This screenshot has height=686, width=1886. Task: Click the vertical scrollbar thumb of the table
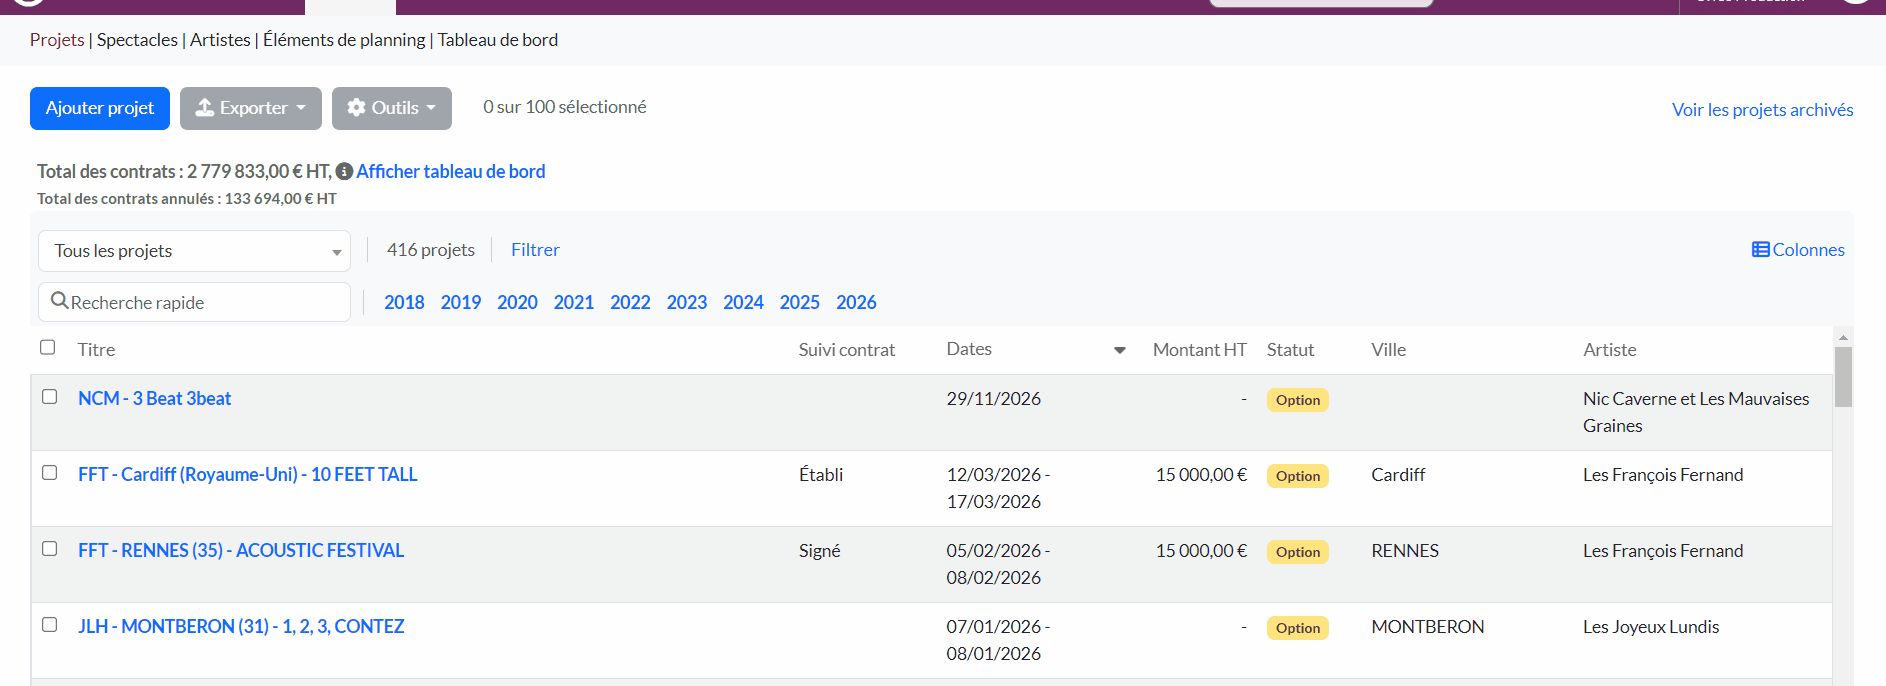(1843, 377)
